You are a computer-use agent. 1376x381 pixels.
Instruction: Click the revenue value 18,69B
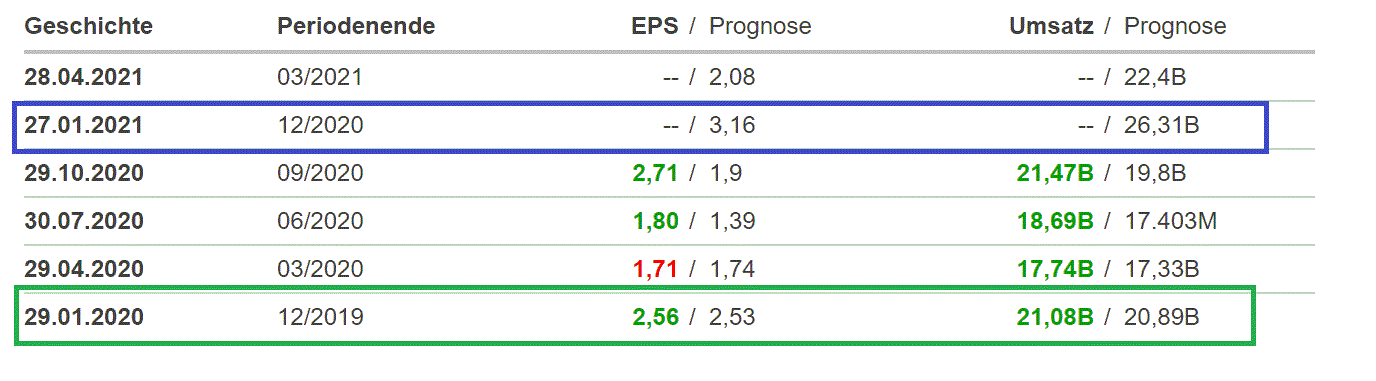pyautogui.click(x=1055, y=221)
